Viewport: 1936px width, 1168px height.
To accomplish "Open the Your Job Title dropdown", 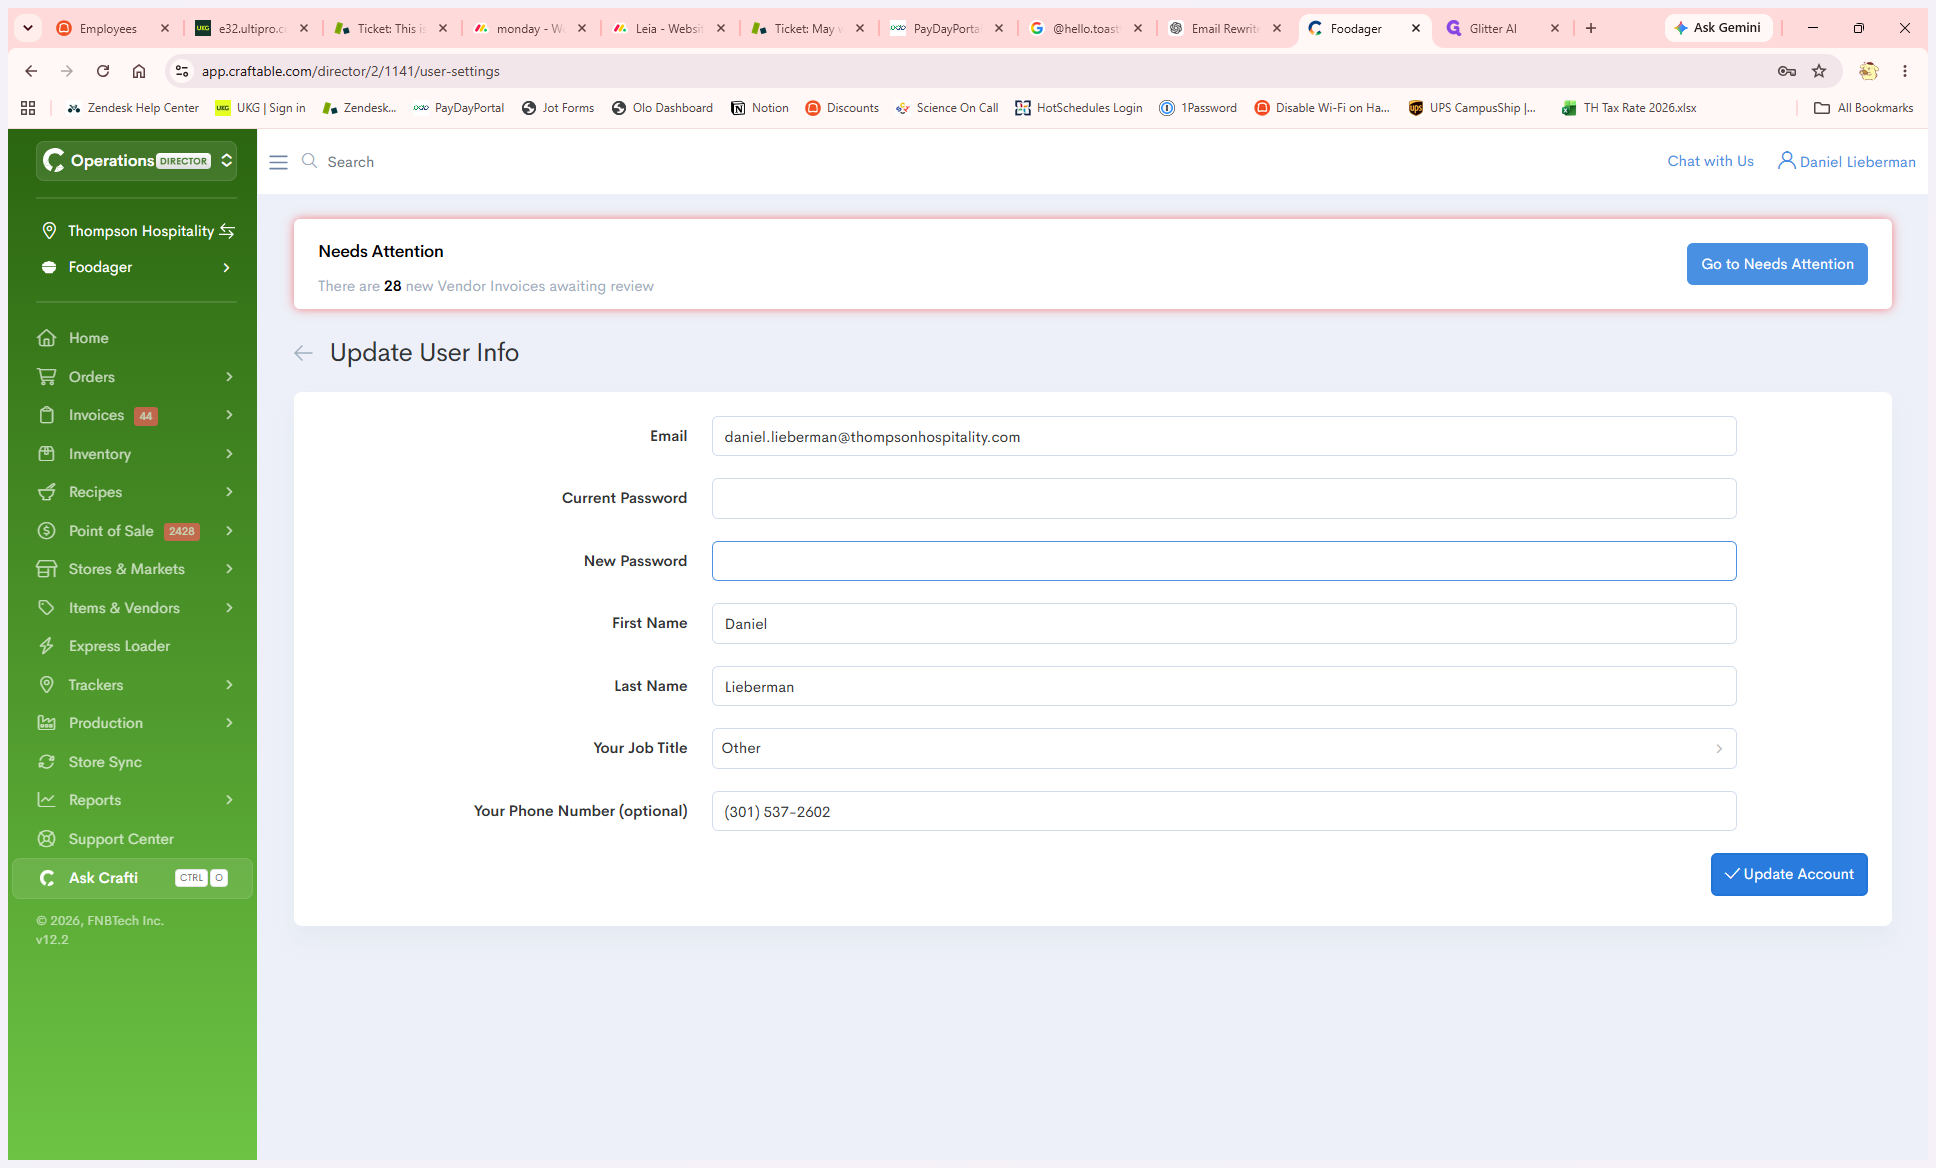I will (1223, 748).
